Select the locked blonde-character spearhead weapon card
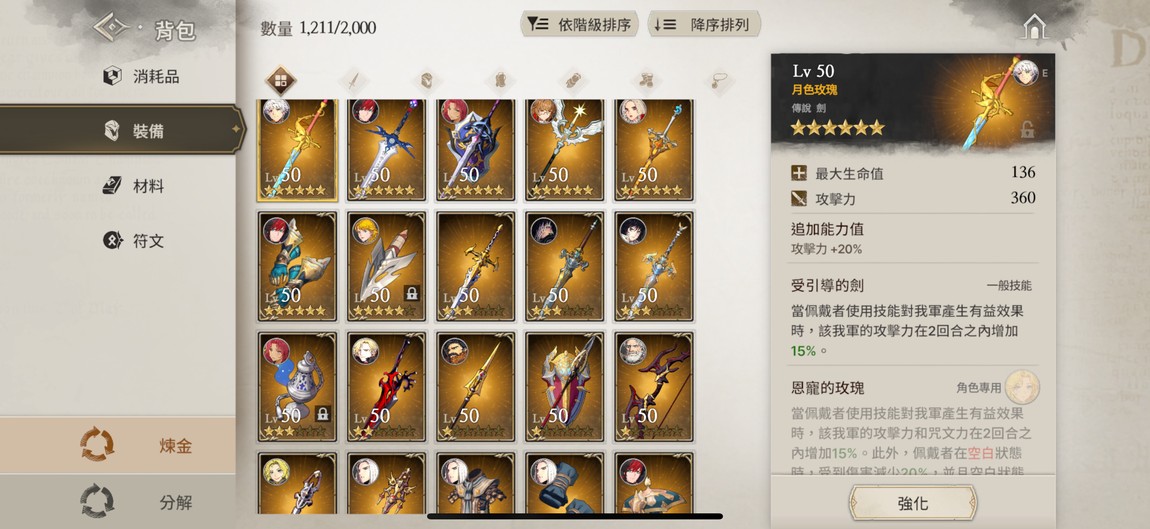This screenshot has width=1150, height=529. (x=387, y=266)
